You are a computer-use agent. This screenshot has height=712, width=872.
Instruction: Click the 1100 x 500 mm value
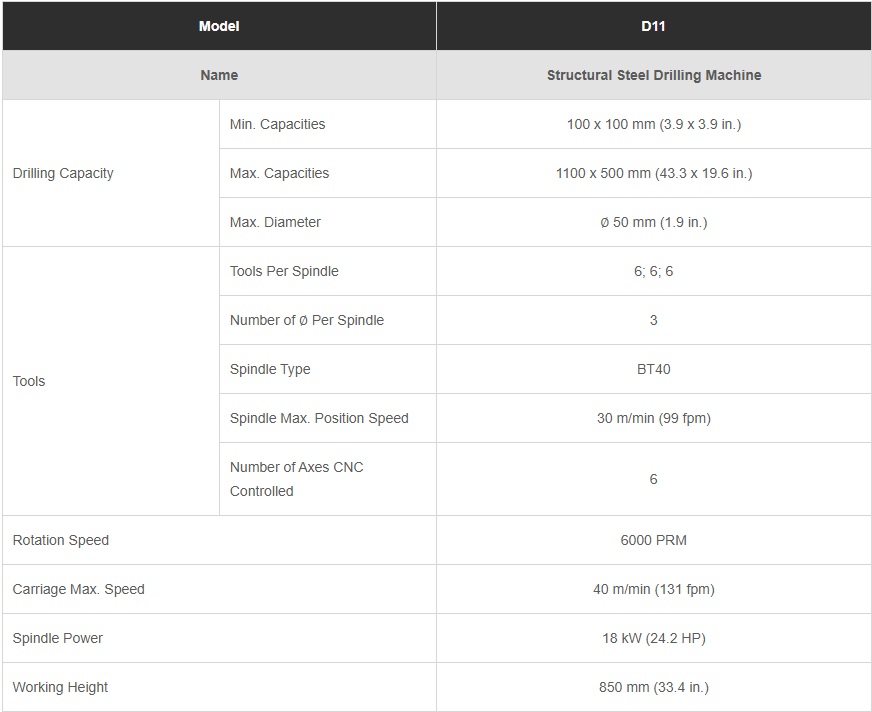[x=653, y=173]
